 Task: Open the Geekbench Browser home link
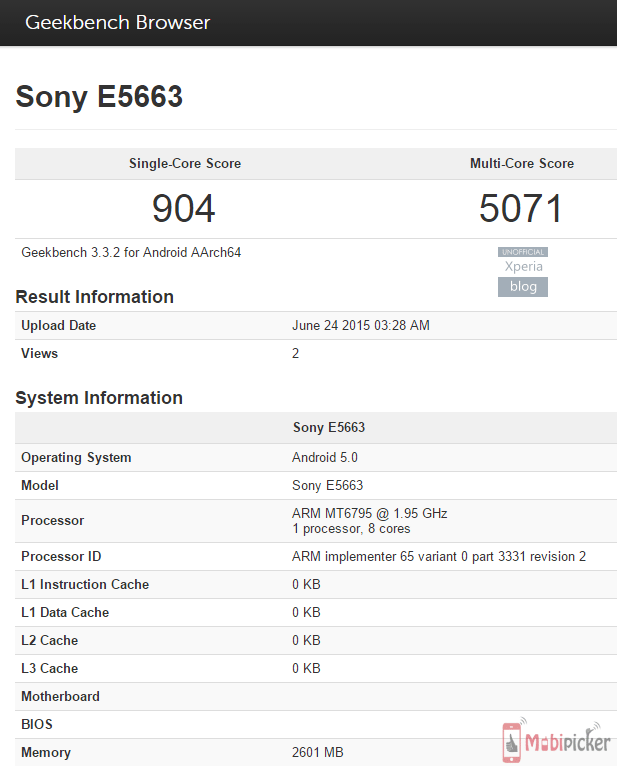click(x=117, y=23)
